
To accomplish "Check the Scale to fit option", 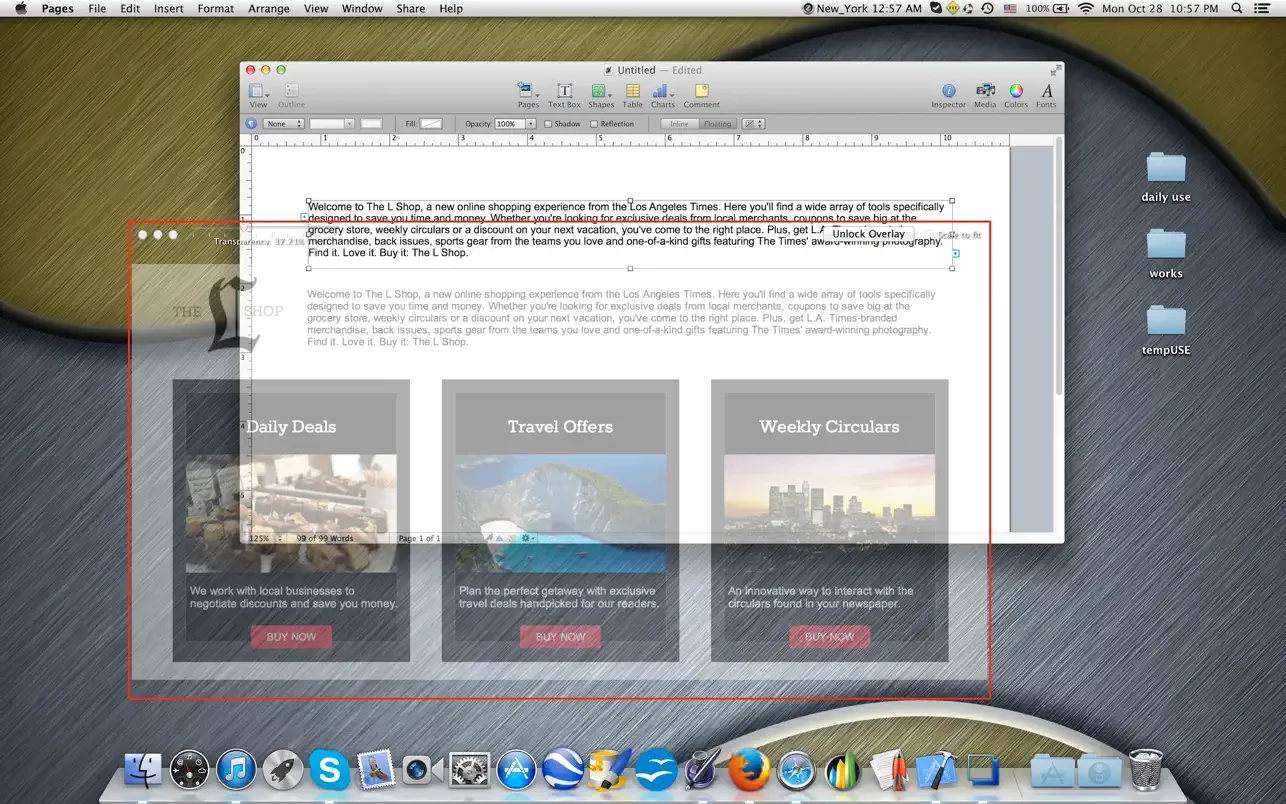I will click(x=929, y=235).
